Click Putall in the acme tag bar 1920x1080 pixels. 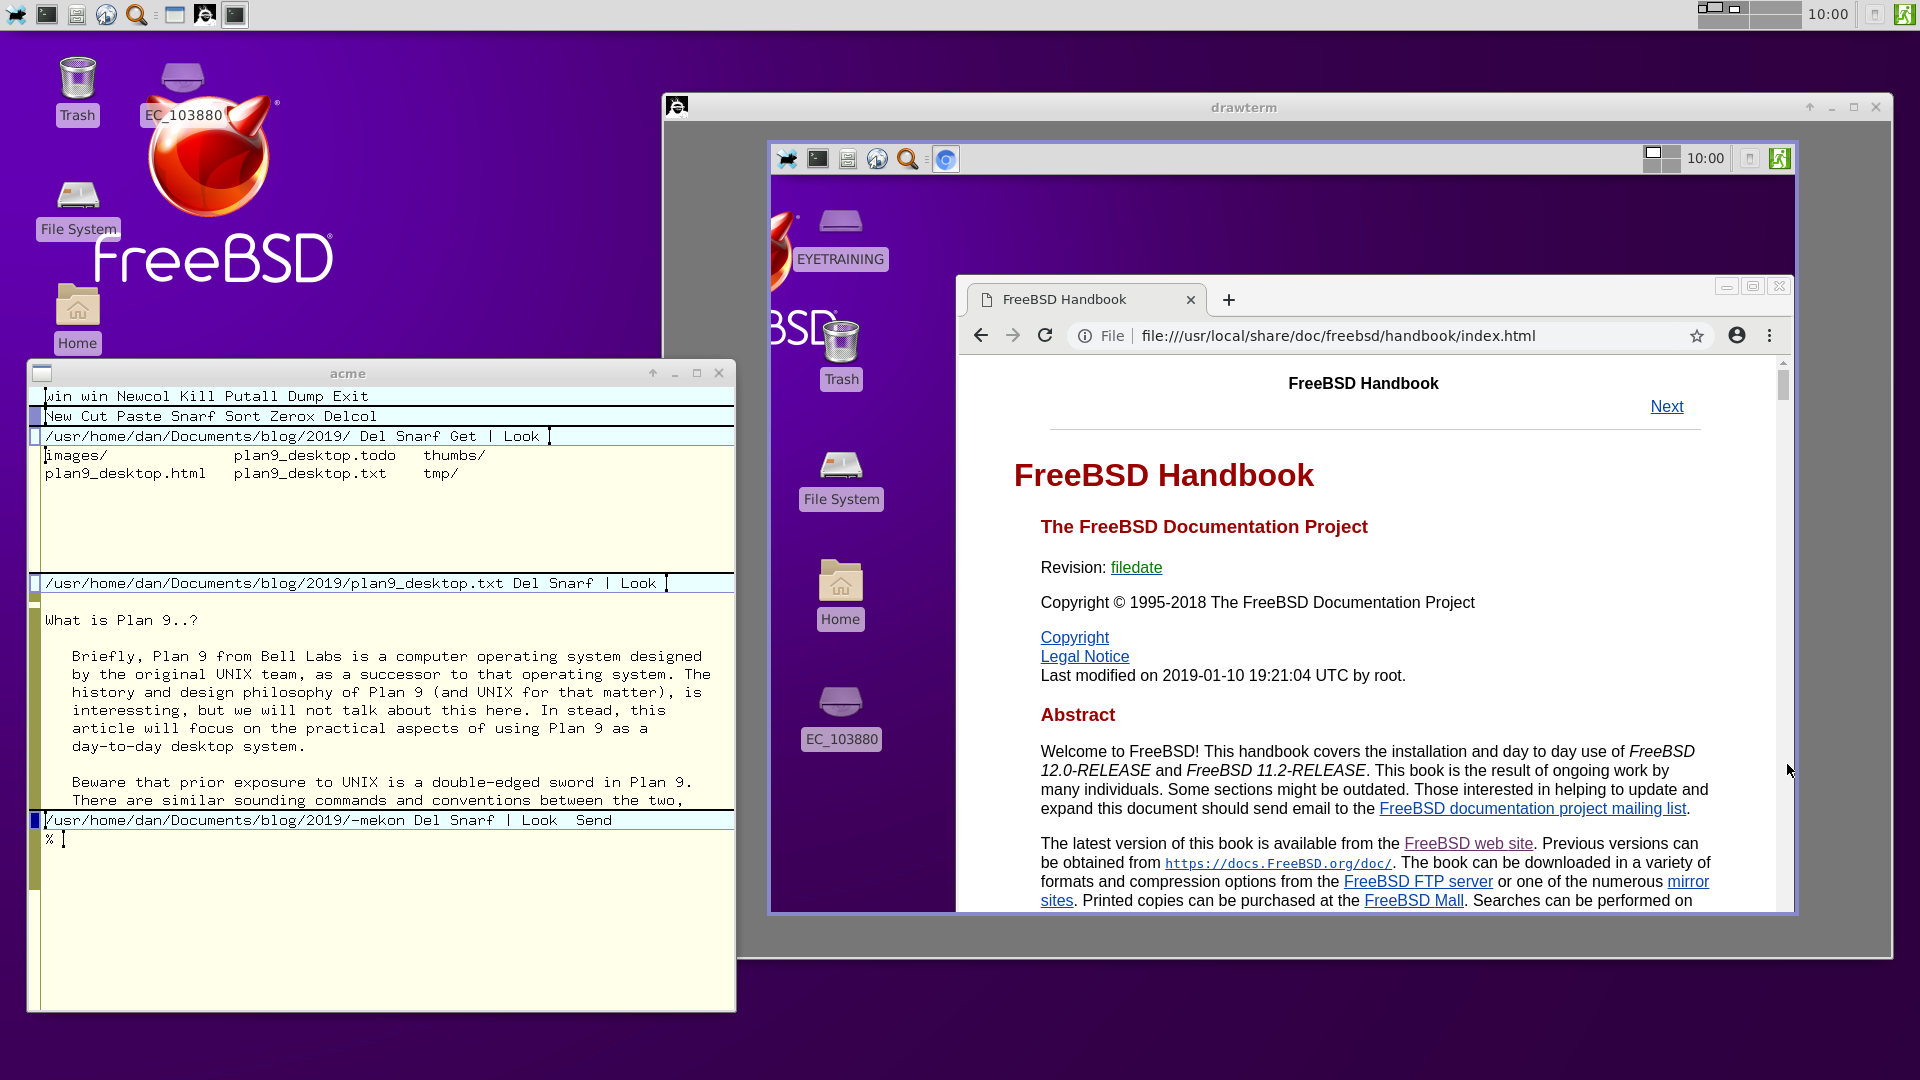[x=251, y=396]
